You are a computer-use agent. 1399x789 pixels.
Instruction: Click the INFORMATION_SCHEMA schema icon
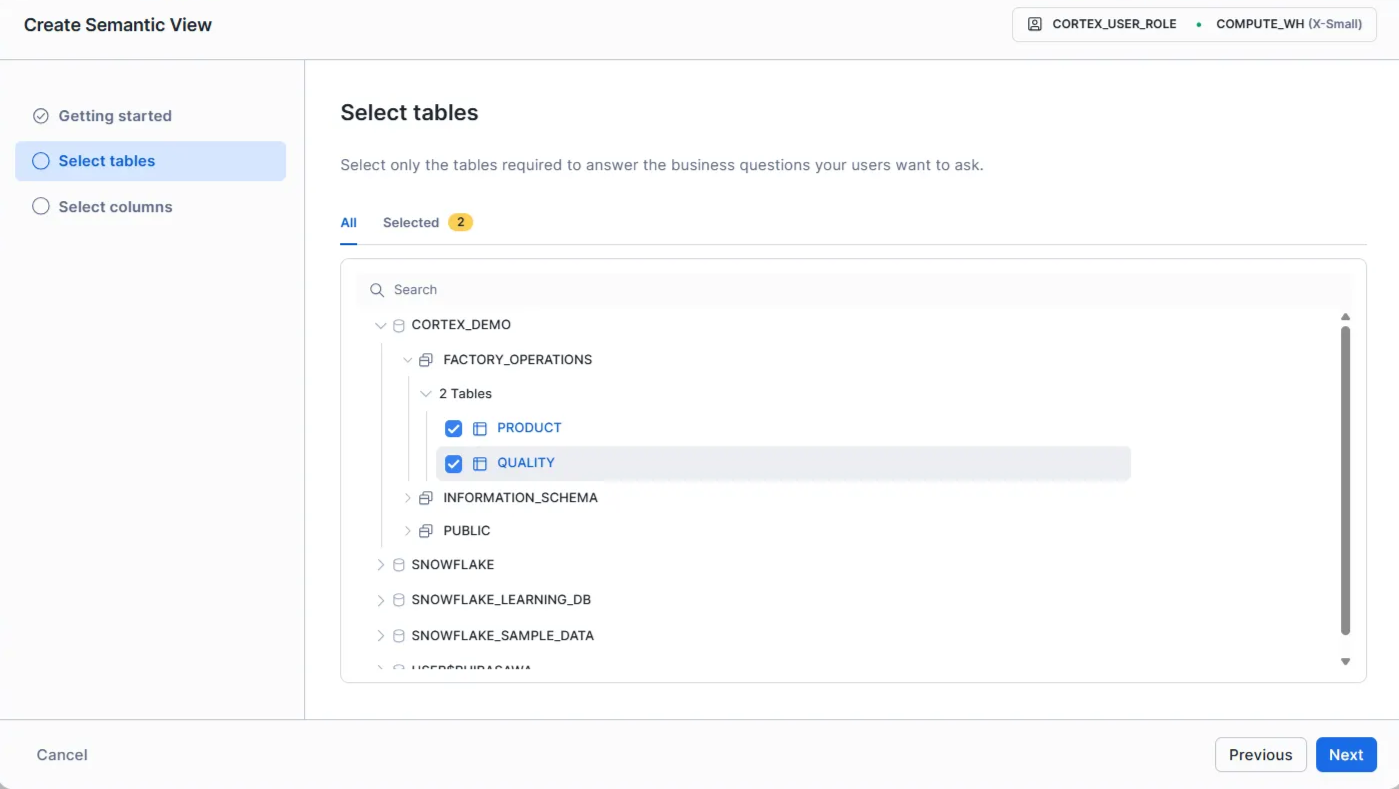(426, 498)
